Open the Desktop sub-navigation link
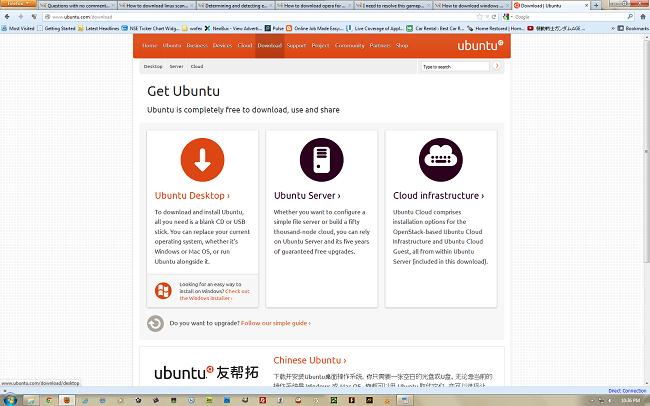 tap(153, 66)
